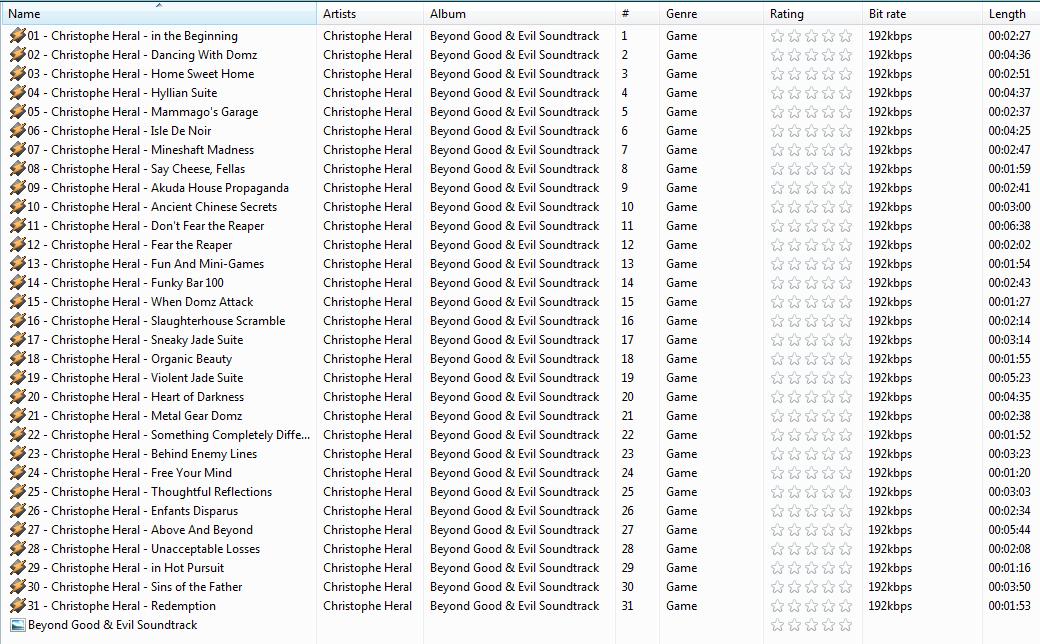This screenshot has height=644, width=1040.
Task: Click the track number 18 in the # column
Action: click(627, 359)
